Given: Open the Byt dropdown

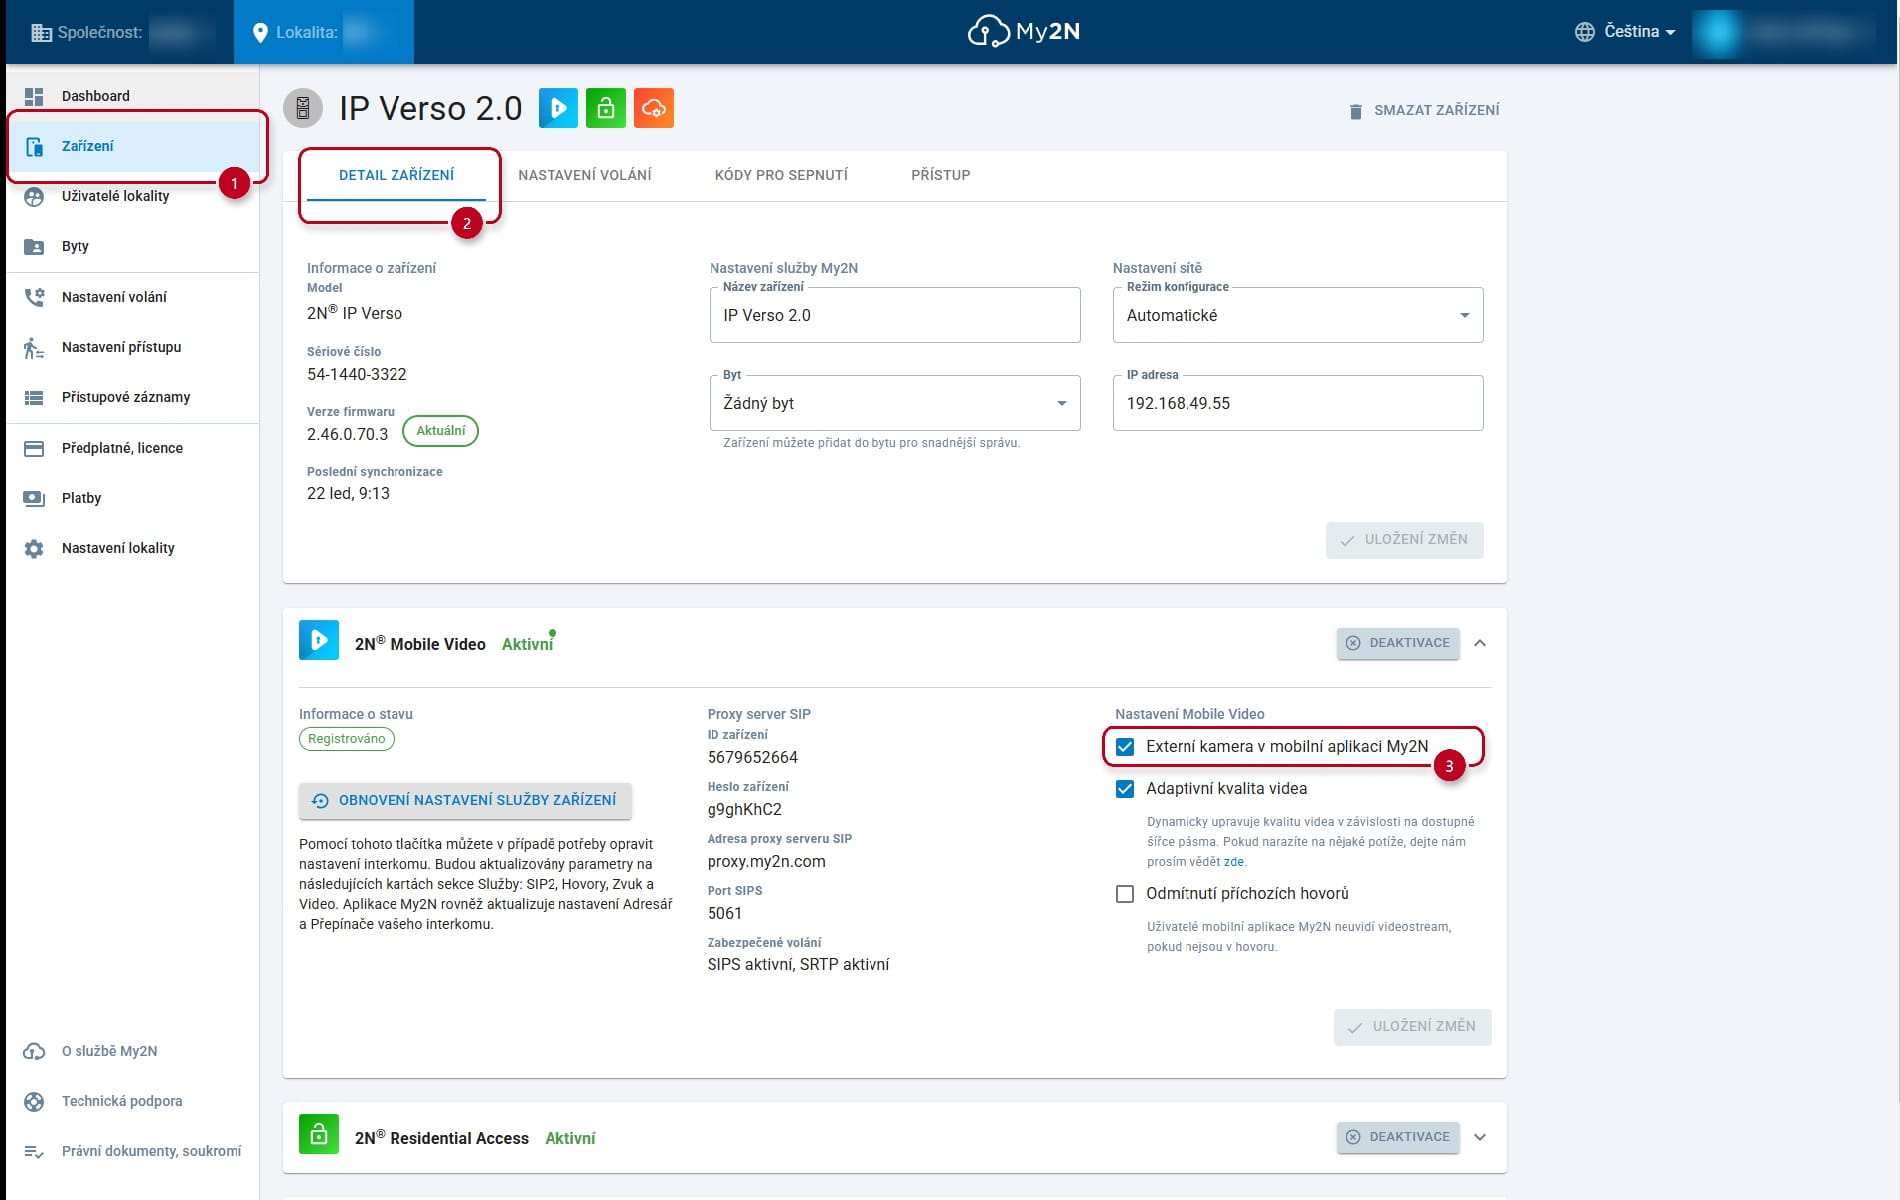Looking at the screenshot, I should coord(895,403).
